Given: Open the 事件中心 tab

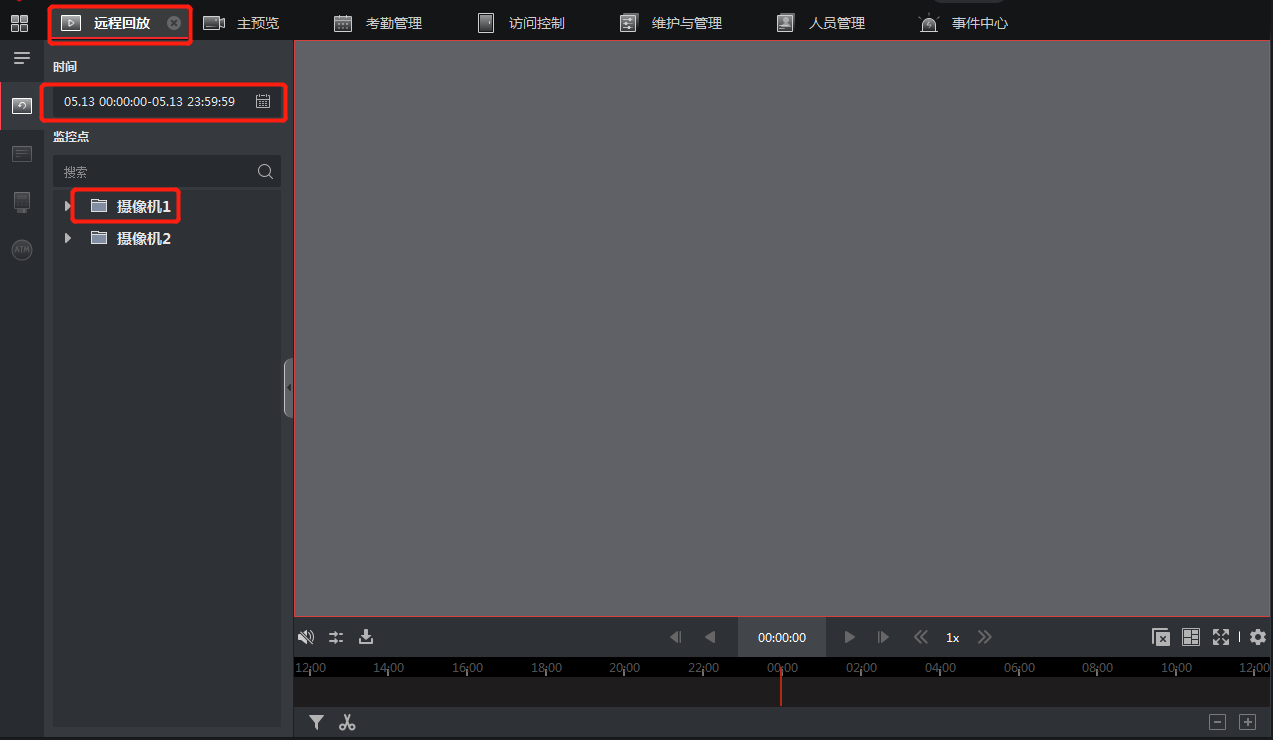Looking at the screenshot, I should [964, 23].
